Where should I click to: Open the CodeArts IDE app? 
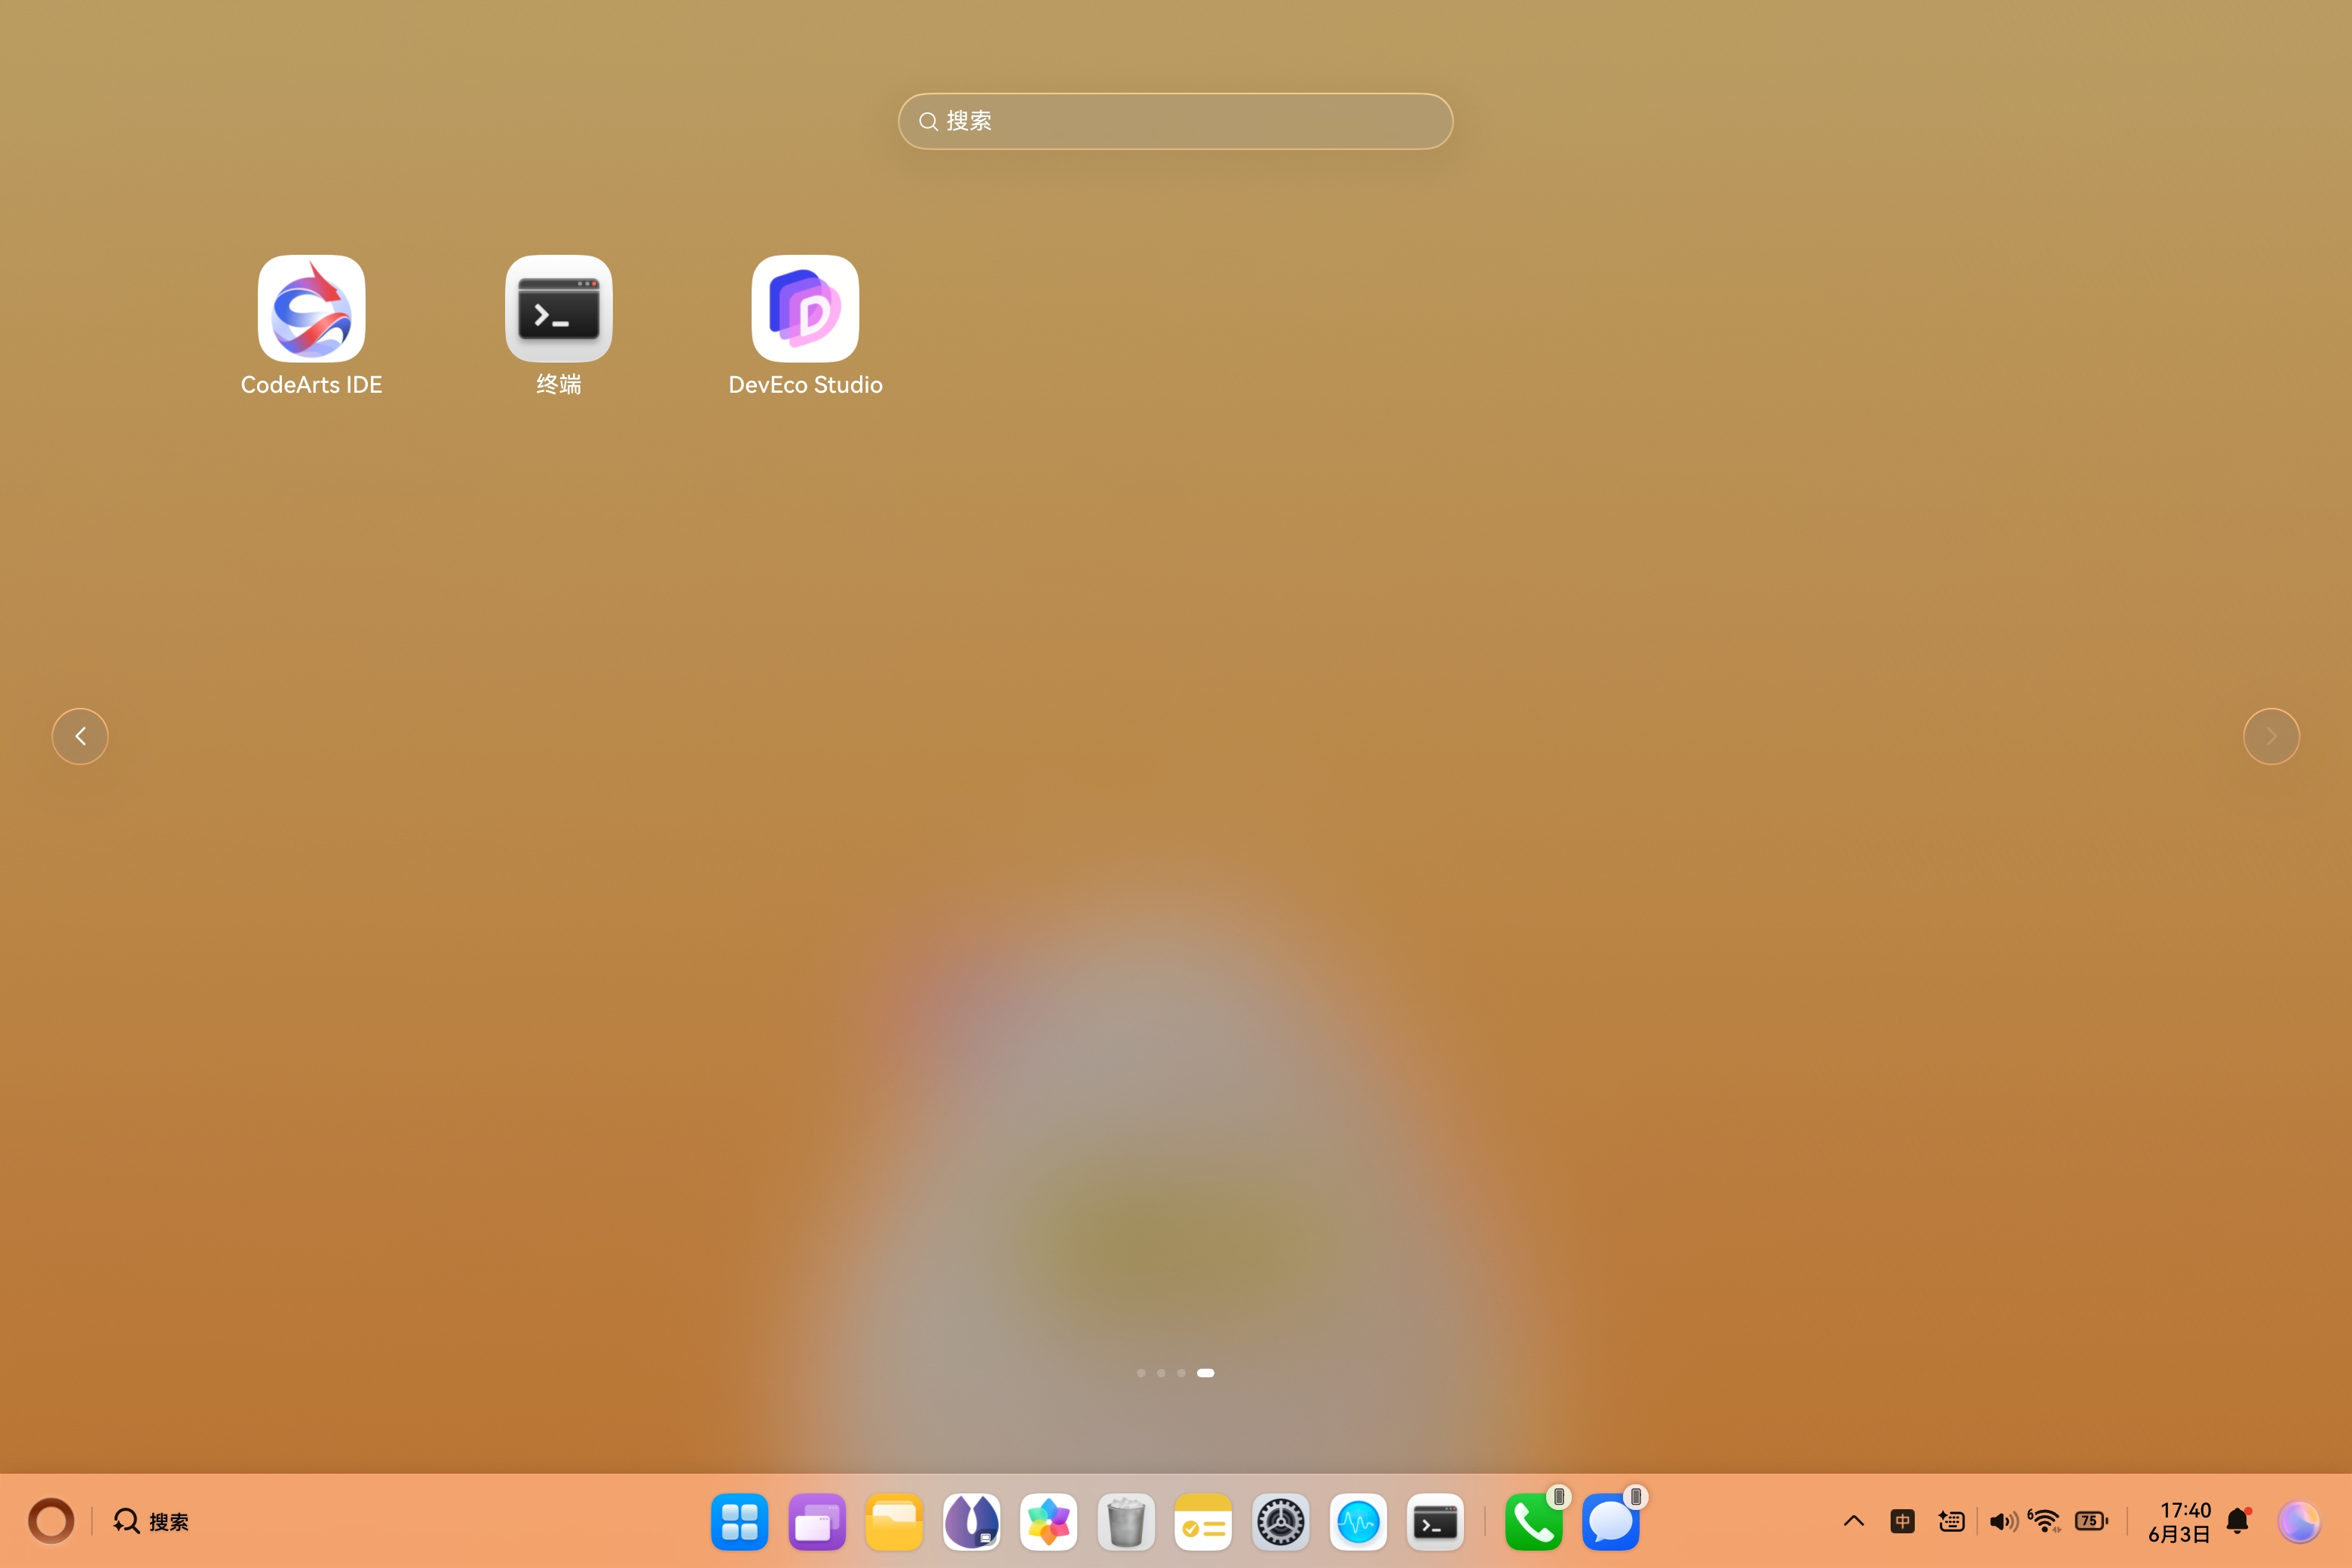point(311,308)
